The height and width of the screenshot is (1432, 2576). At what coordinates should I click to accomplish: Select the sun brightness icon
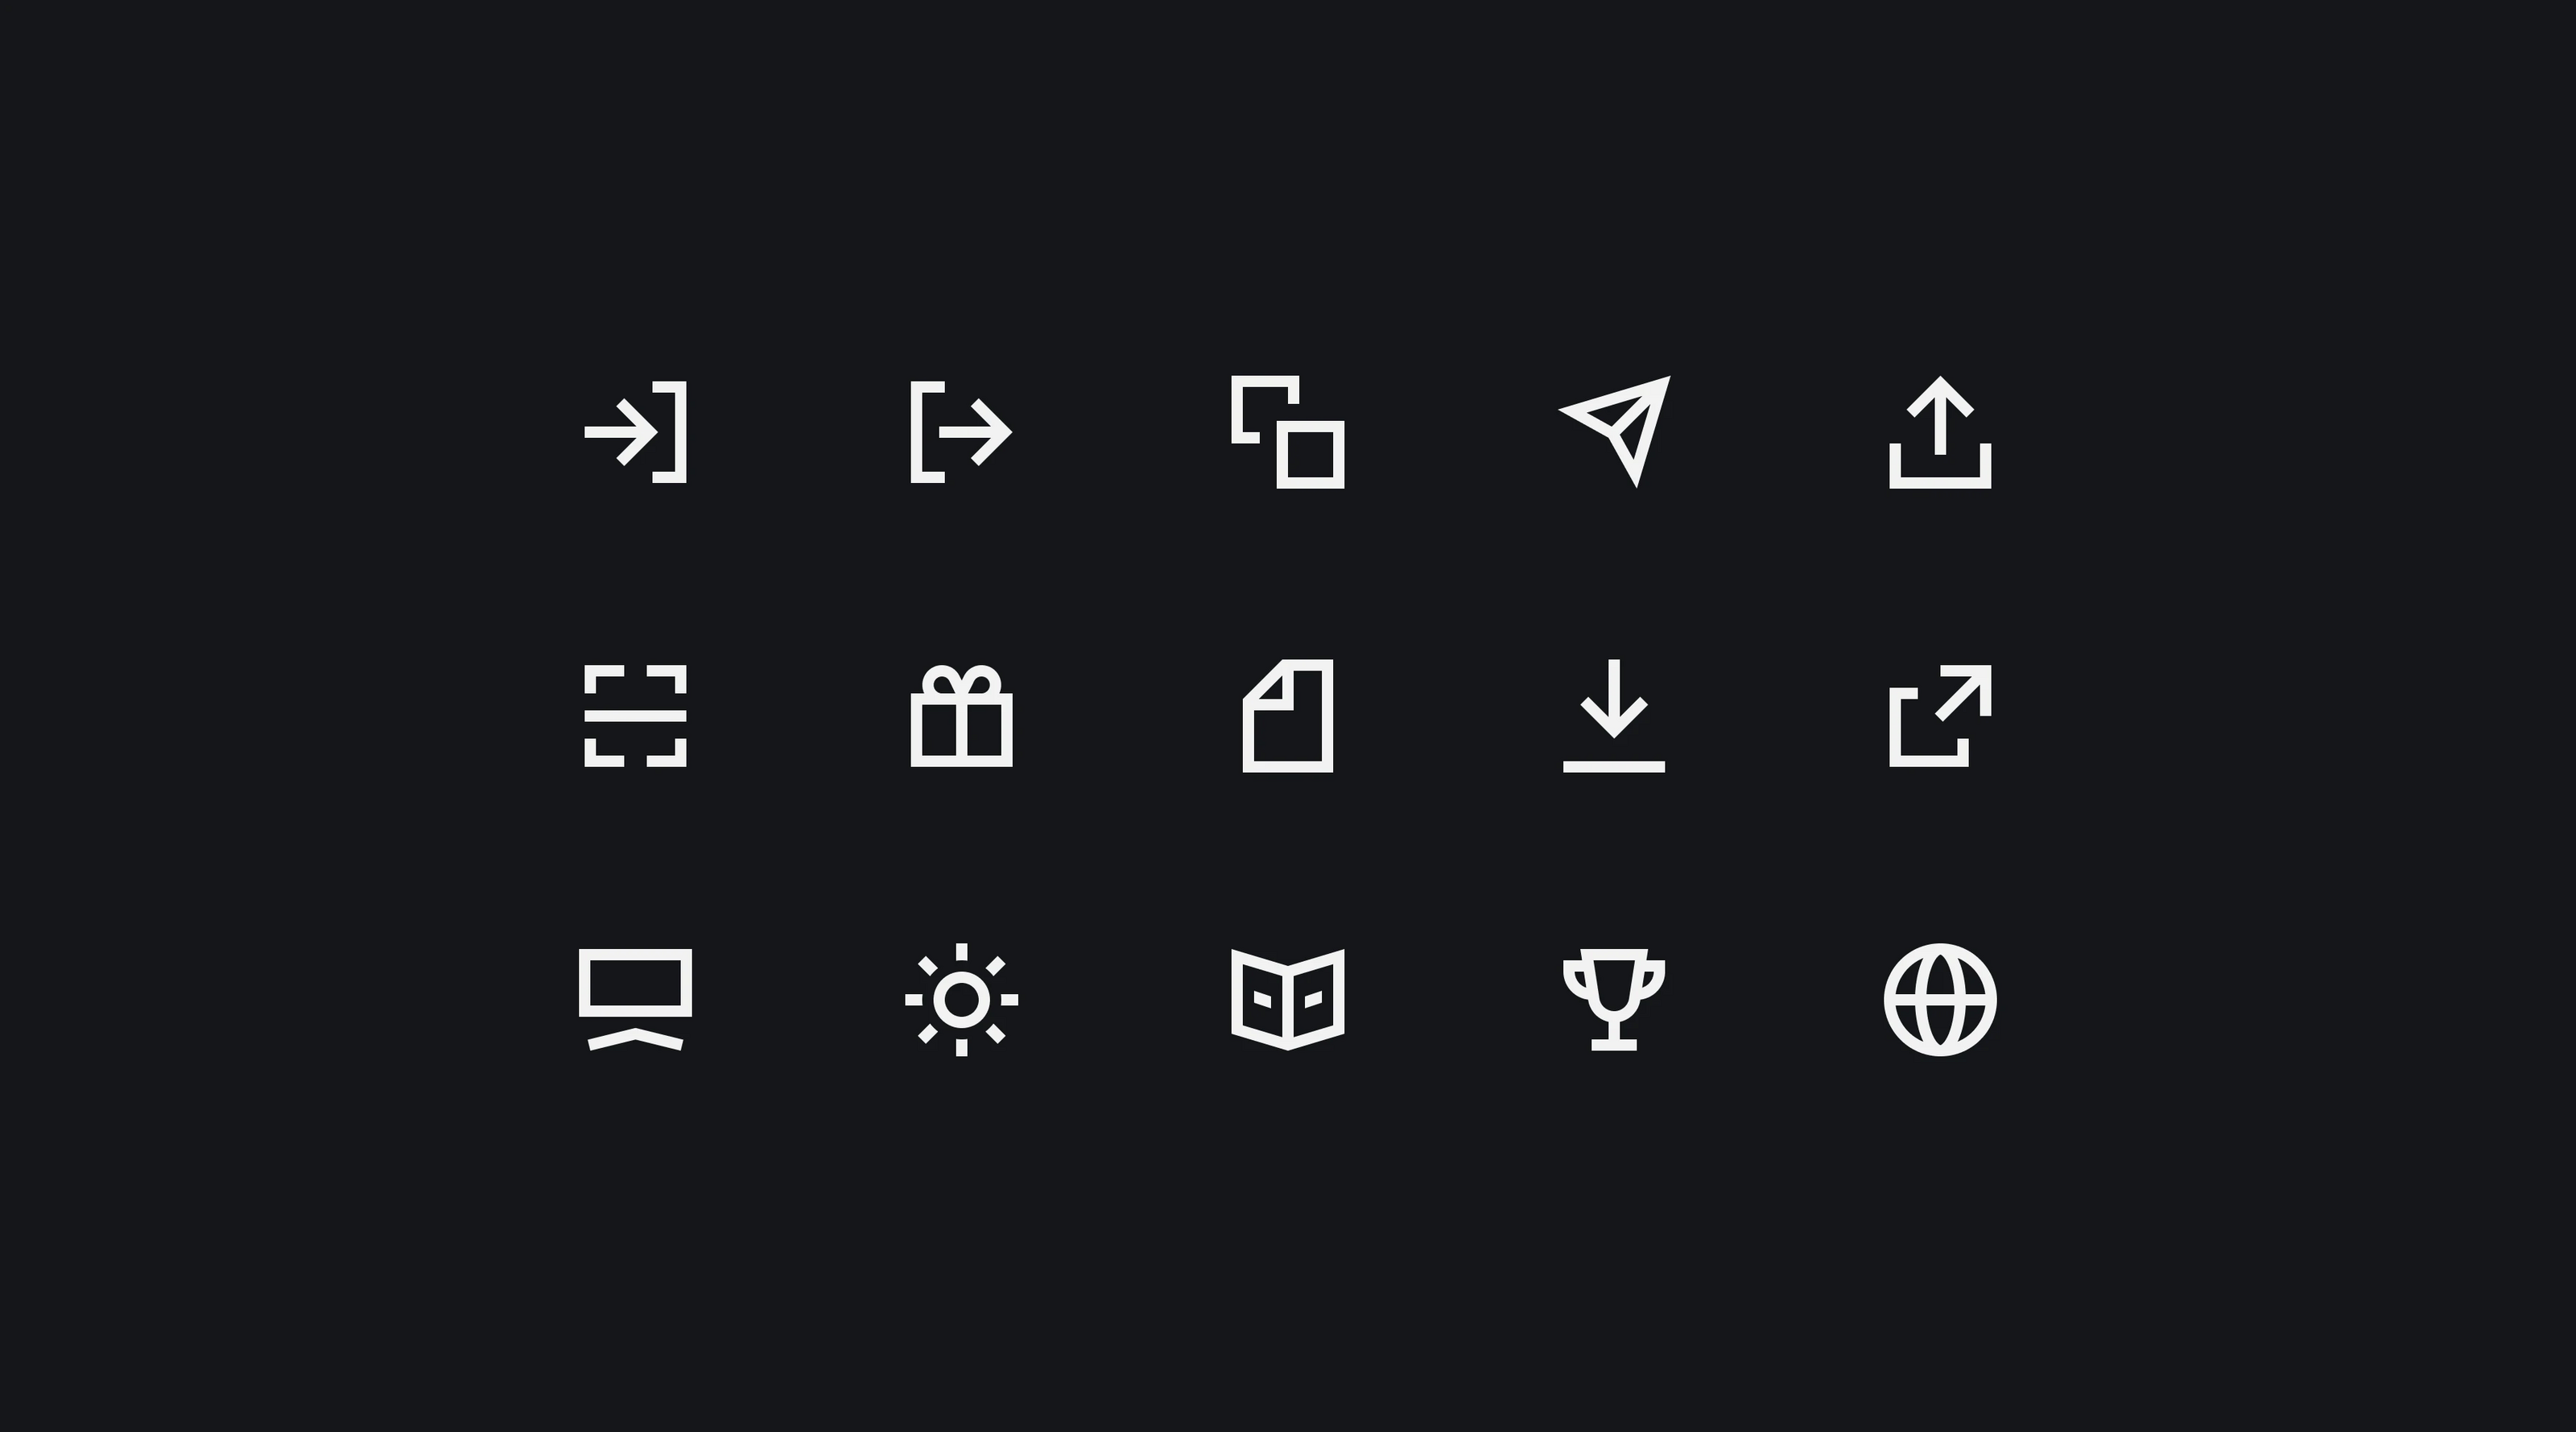pos(961,999)
